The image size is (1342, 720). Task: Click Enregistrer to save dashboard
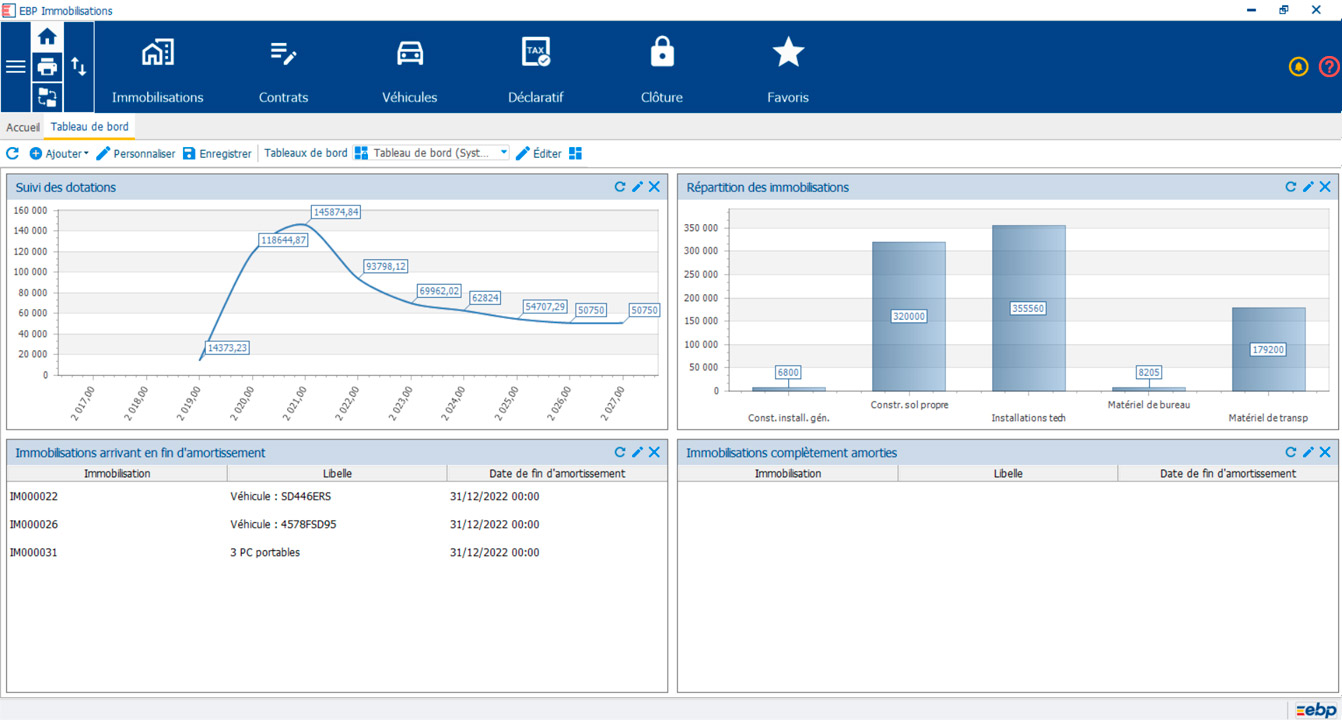tap(217, 154)
